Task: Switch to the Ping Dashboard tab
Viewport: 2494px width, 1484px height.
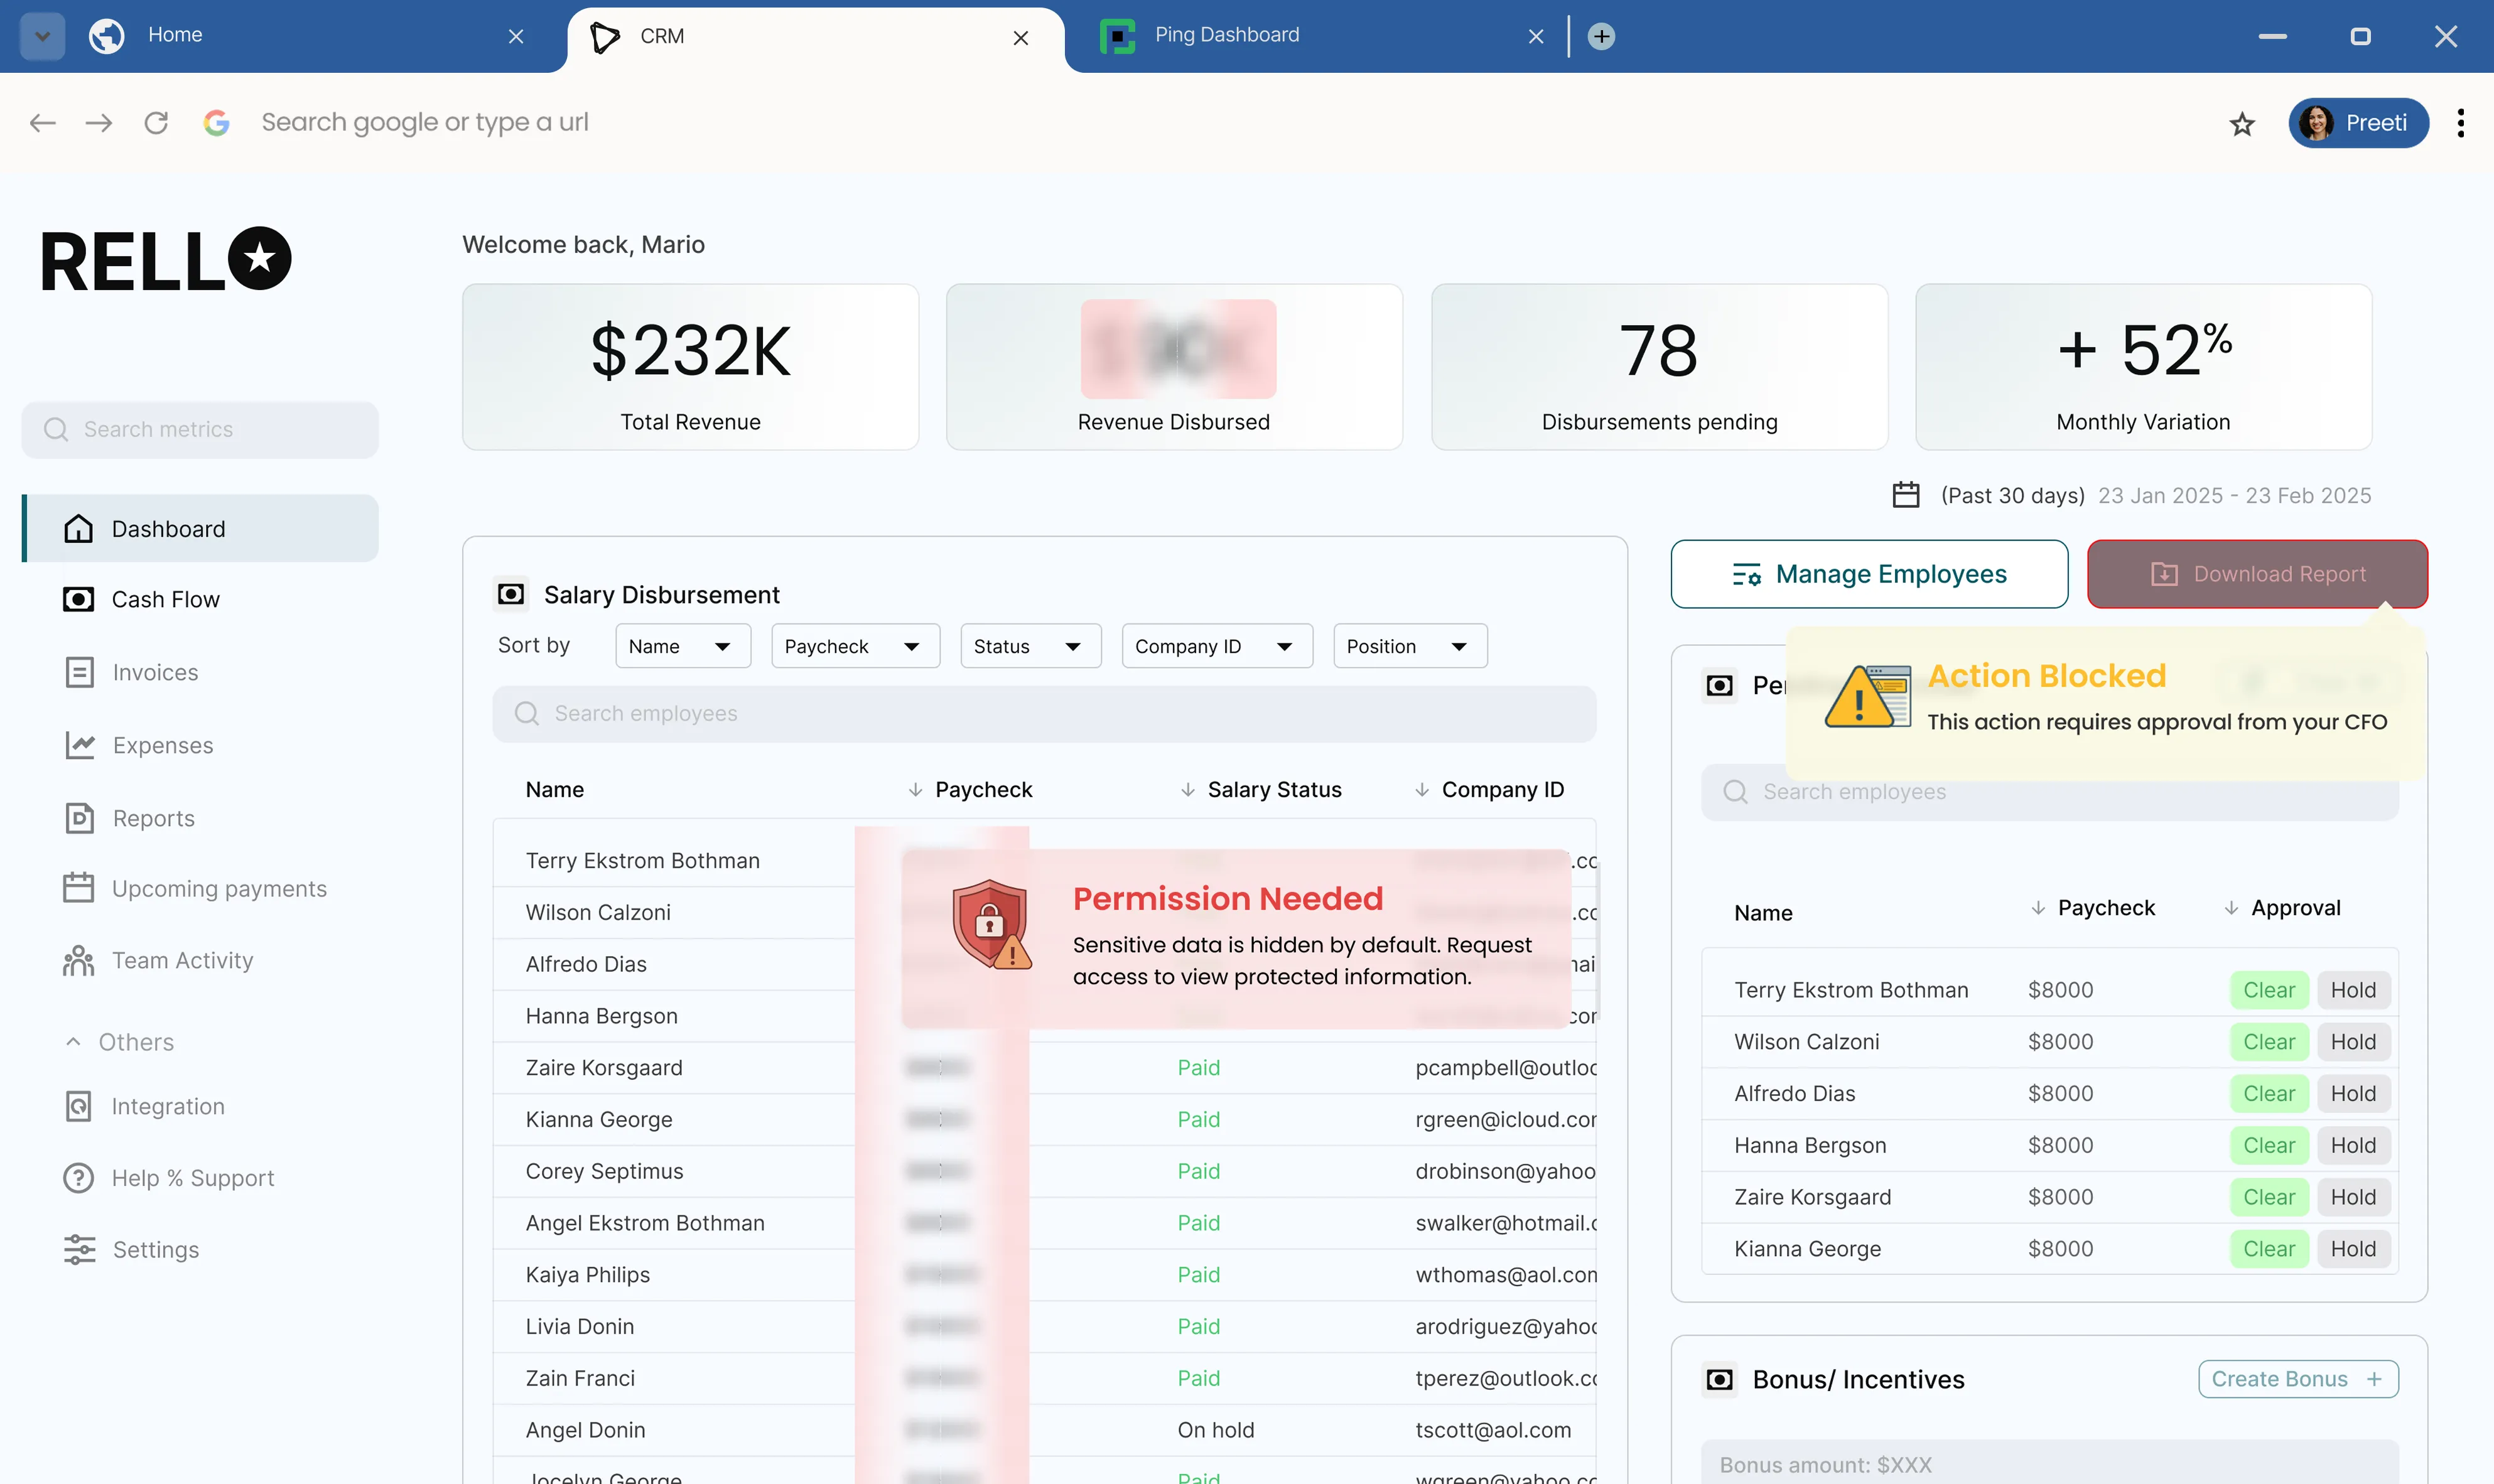Action: [1226, 35]
